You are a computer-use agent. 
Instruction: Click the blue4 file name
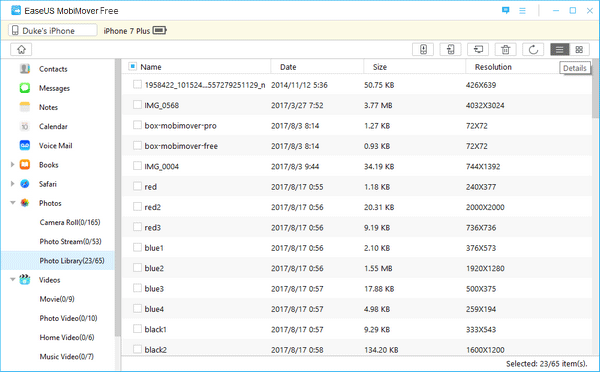pyautogui.click(x=154, y=309)
